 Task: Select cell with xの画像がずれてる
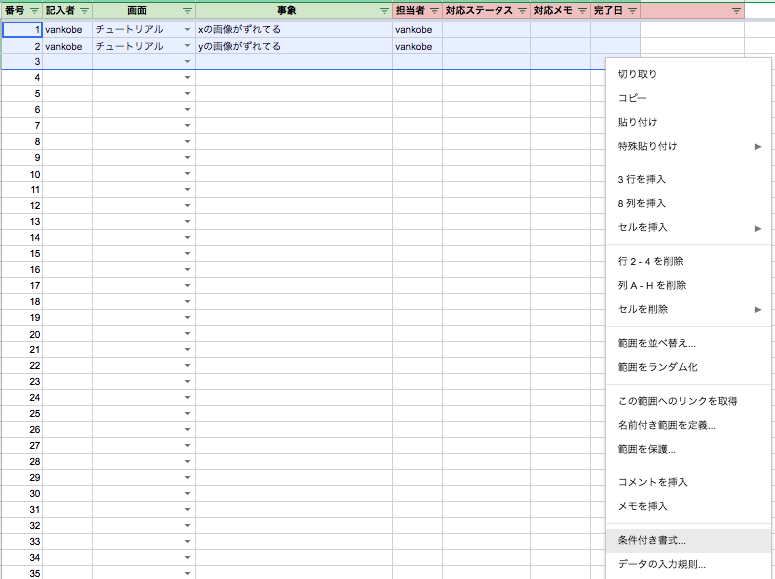pyautogui.click(x=294, y=30)
